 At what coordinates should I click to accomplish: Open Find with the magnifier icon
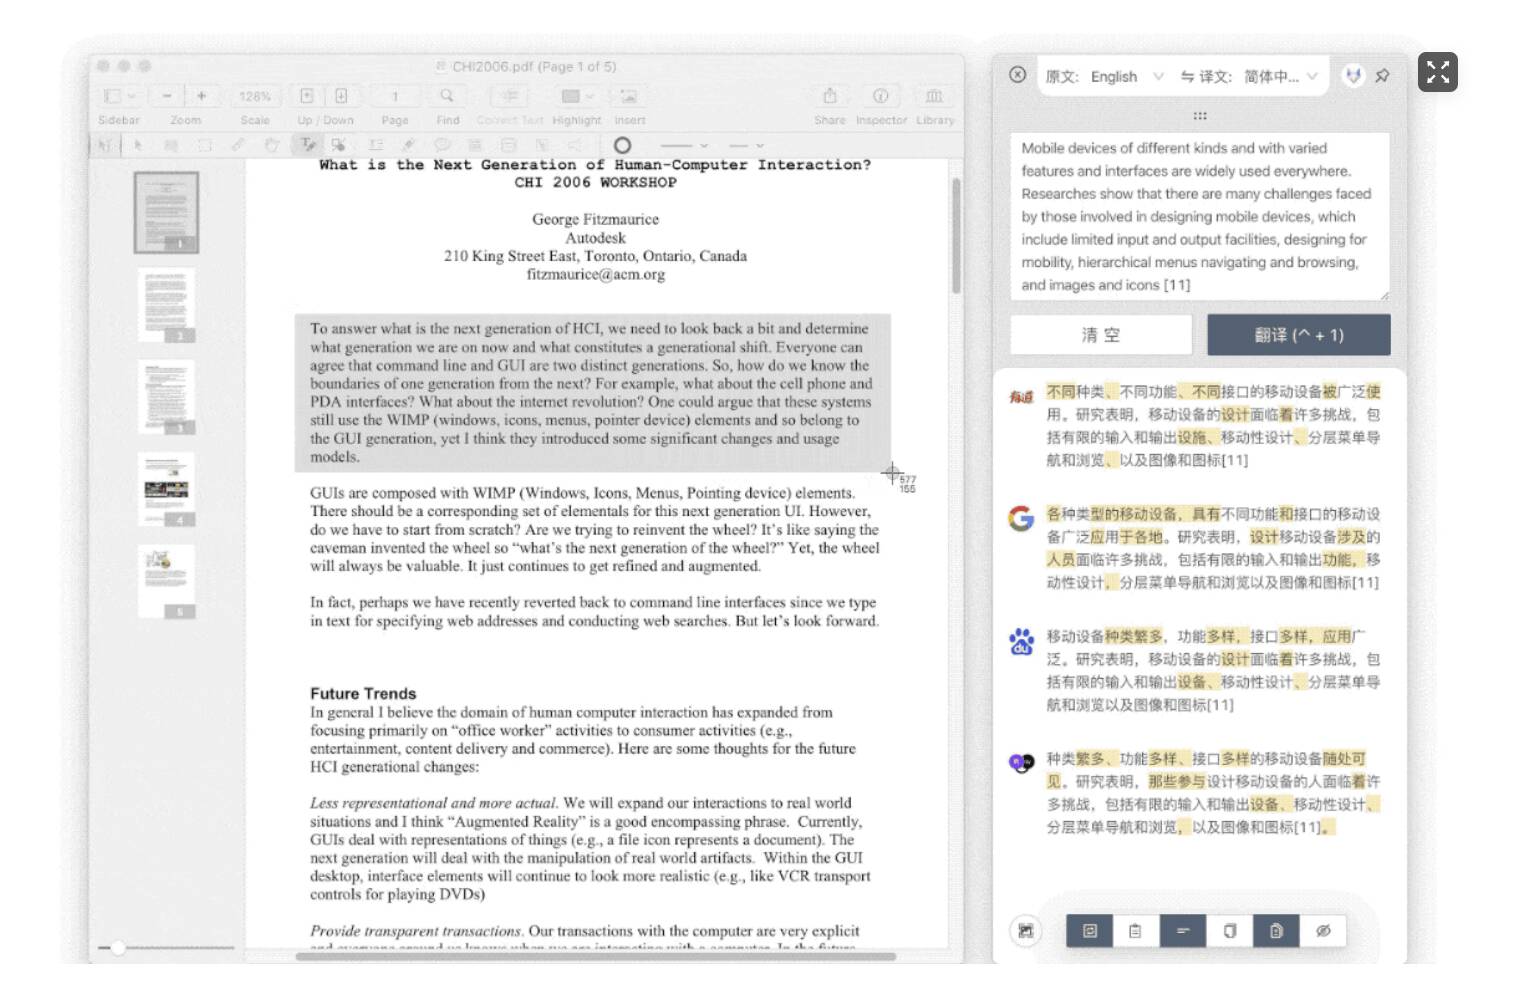coord(447,96)
